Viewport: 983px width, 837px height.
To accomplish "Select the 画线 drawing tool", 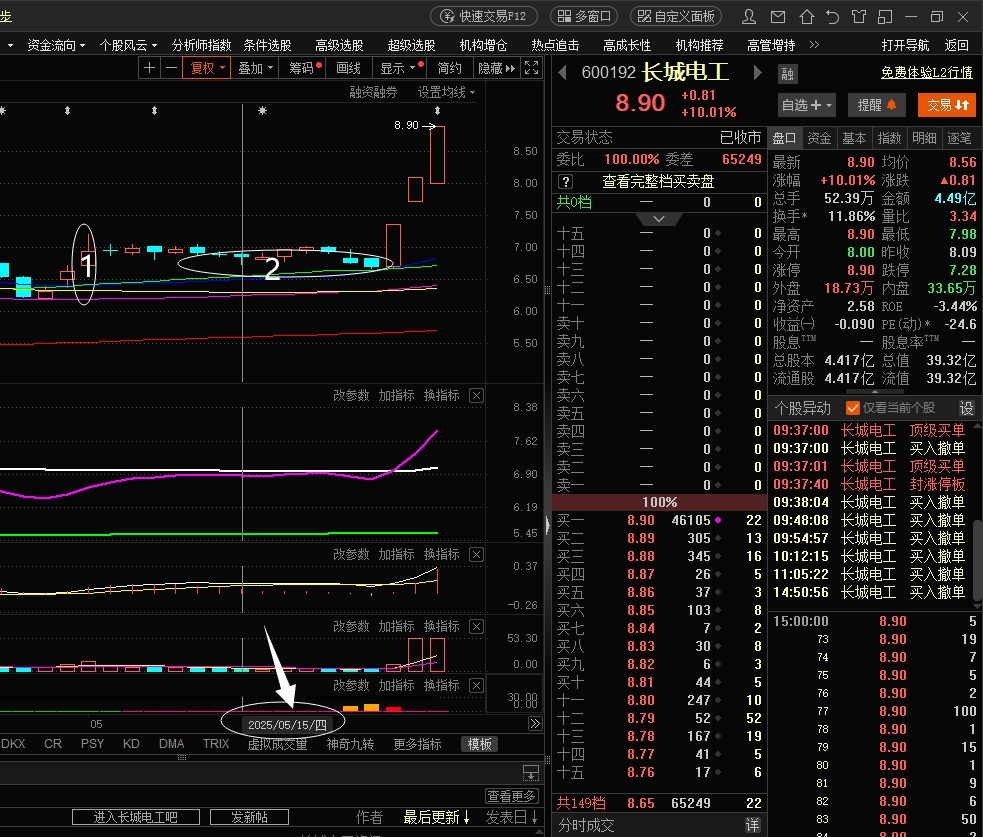I will pos(349,68).
